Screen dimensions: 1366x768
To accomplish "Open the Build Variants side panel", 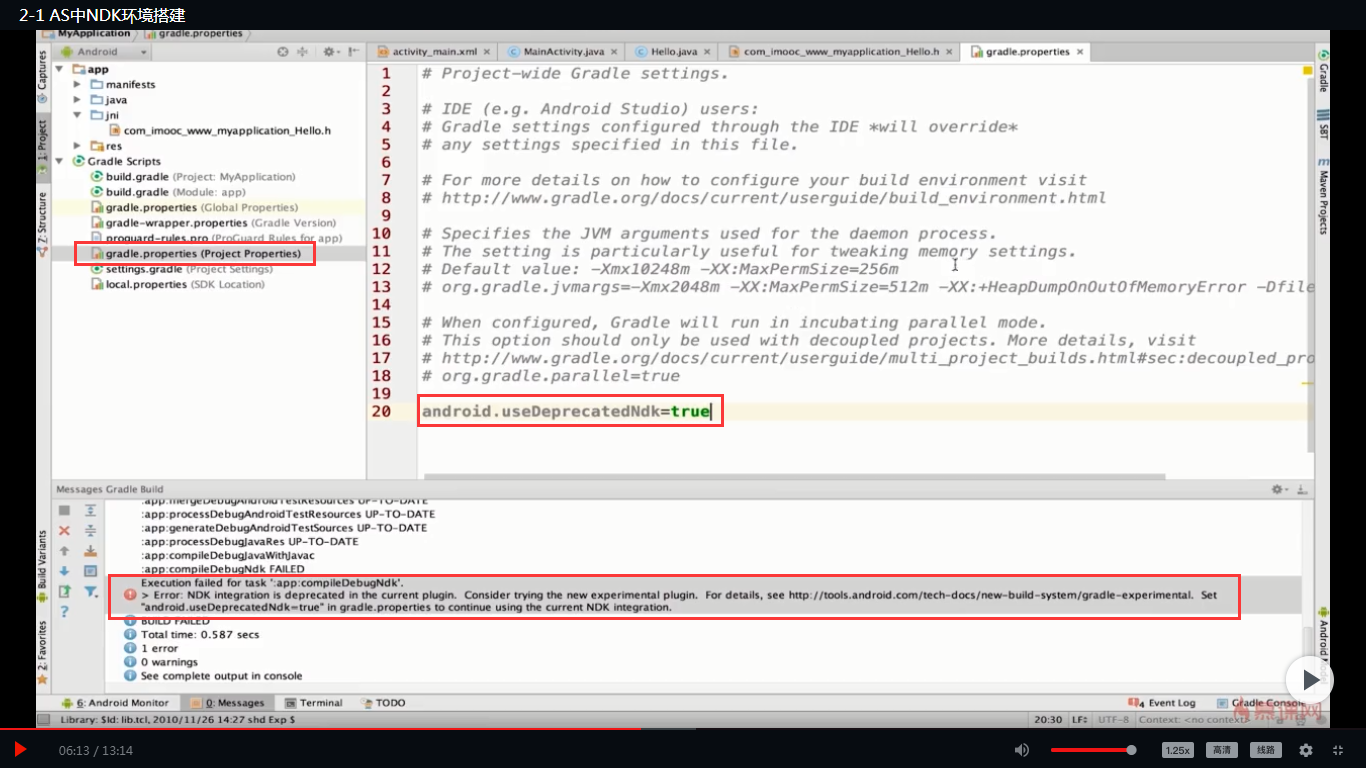I will tap(42, 566).
